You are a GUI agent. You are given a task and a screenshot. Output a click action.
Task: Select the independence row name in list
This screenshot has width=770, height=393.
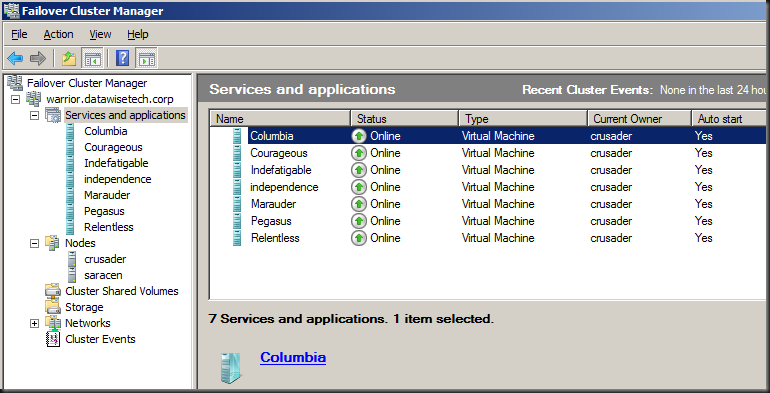coord(284,187)
